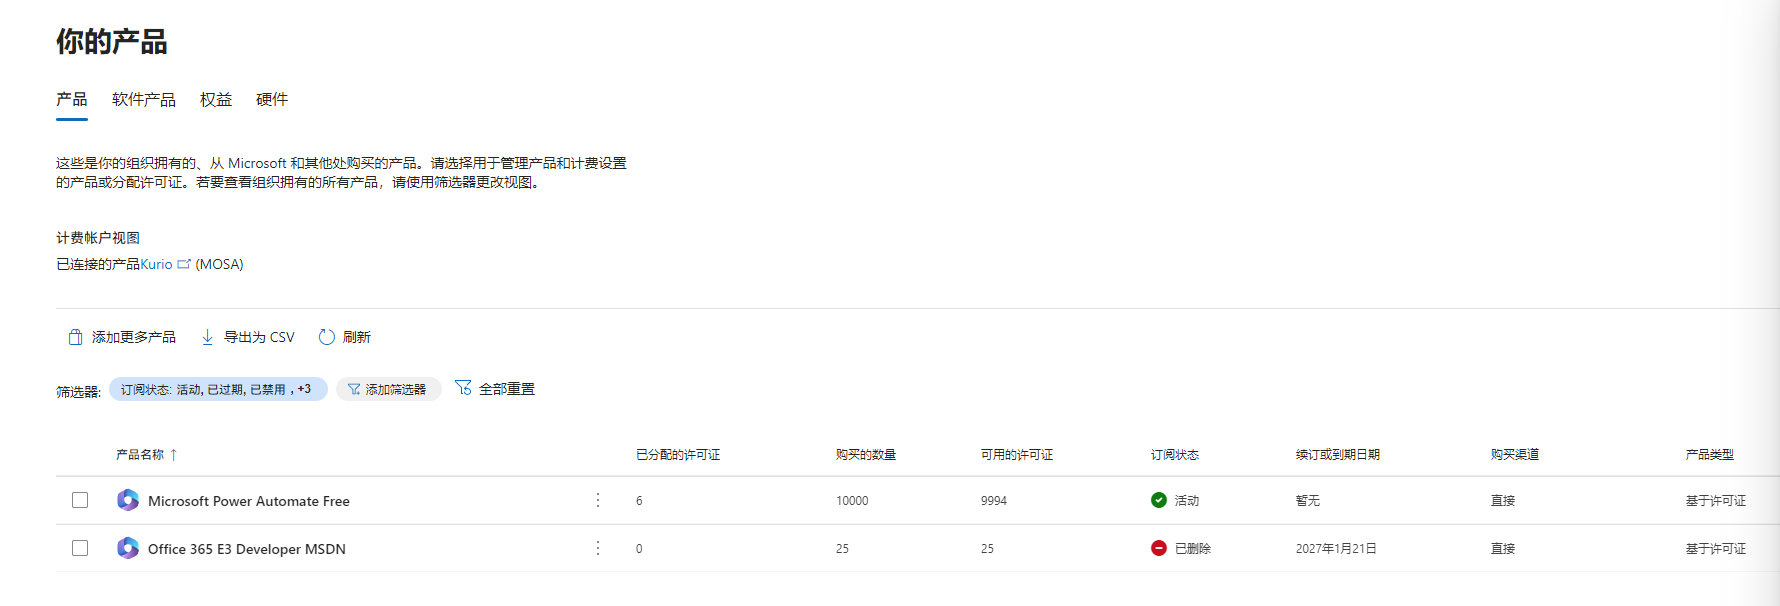
Task: Click the external link icon next to Kurio
Action: click(x=184, y=264)
